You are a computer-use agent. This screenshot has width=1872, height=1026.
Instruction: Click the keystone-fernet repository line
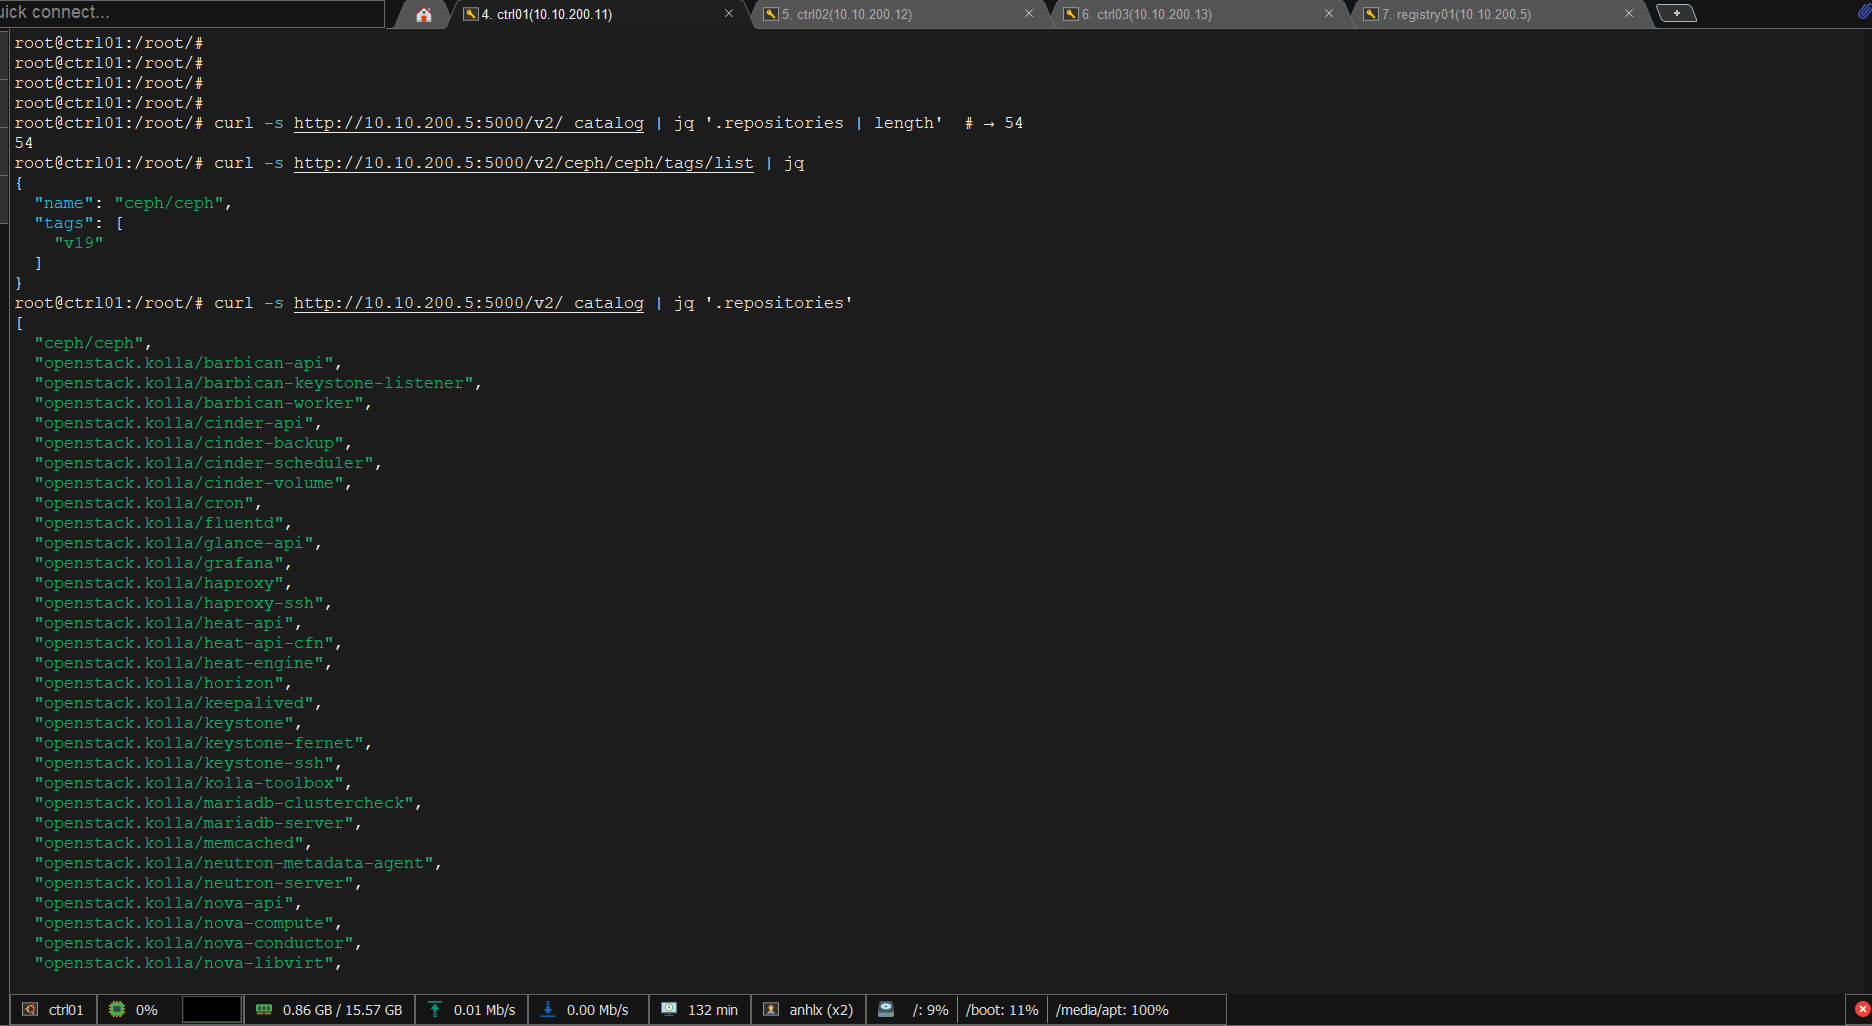tap(203, 743)
